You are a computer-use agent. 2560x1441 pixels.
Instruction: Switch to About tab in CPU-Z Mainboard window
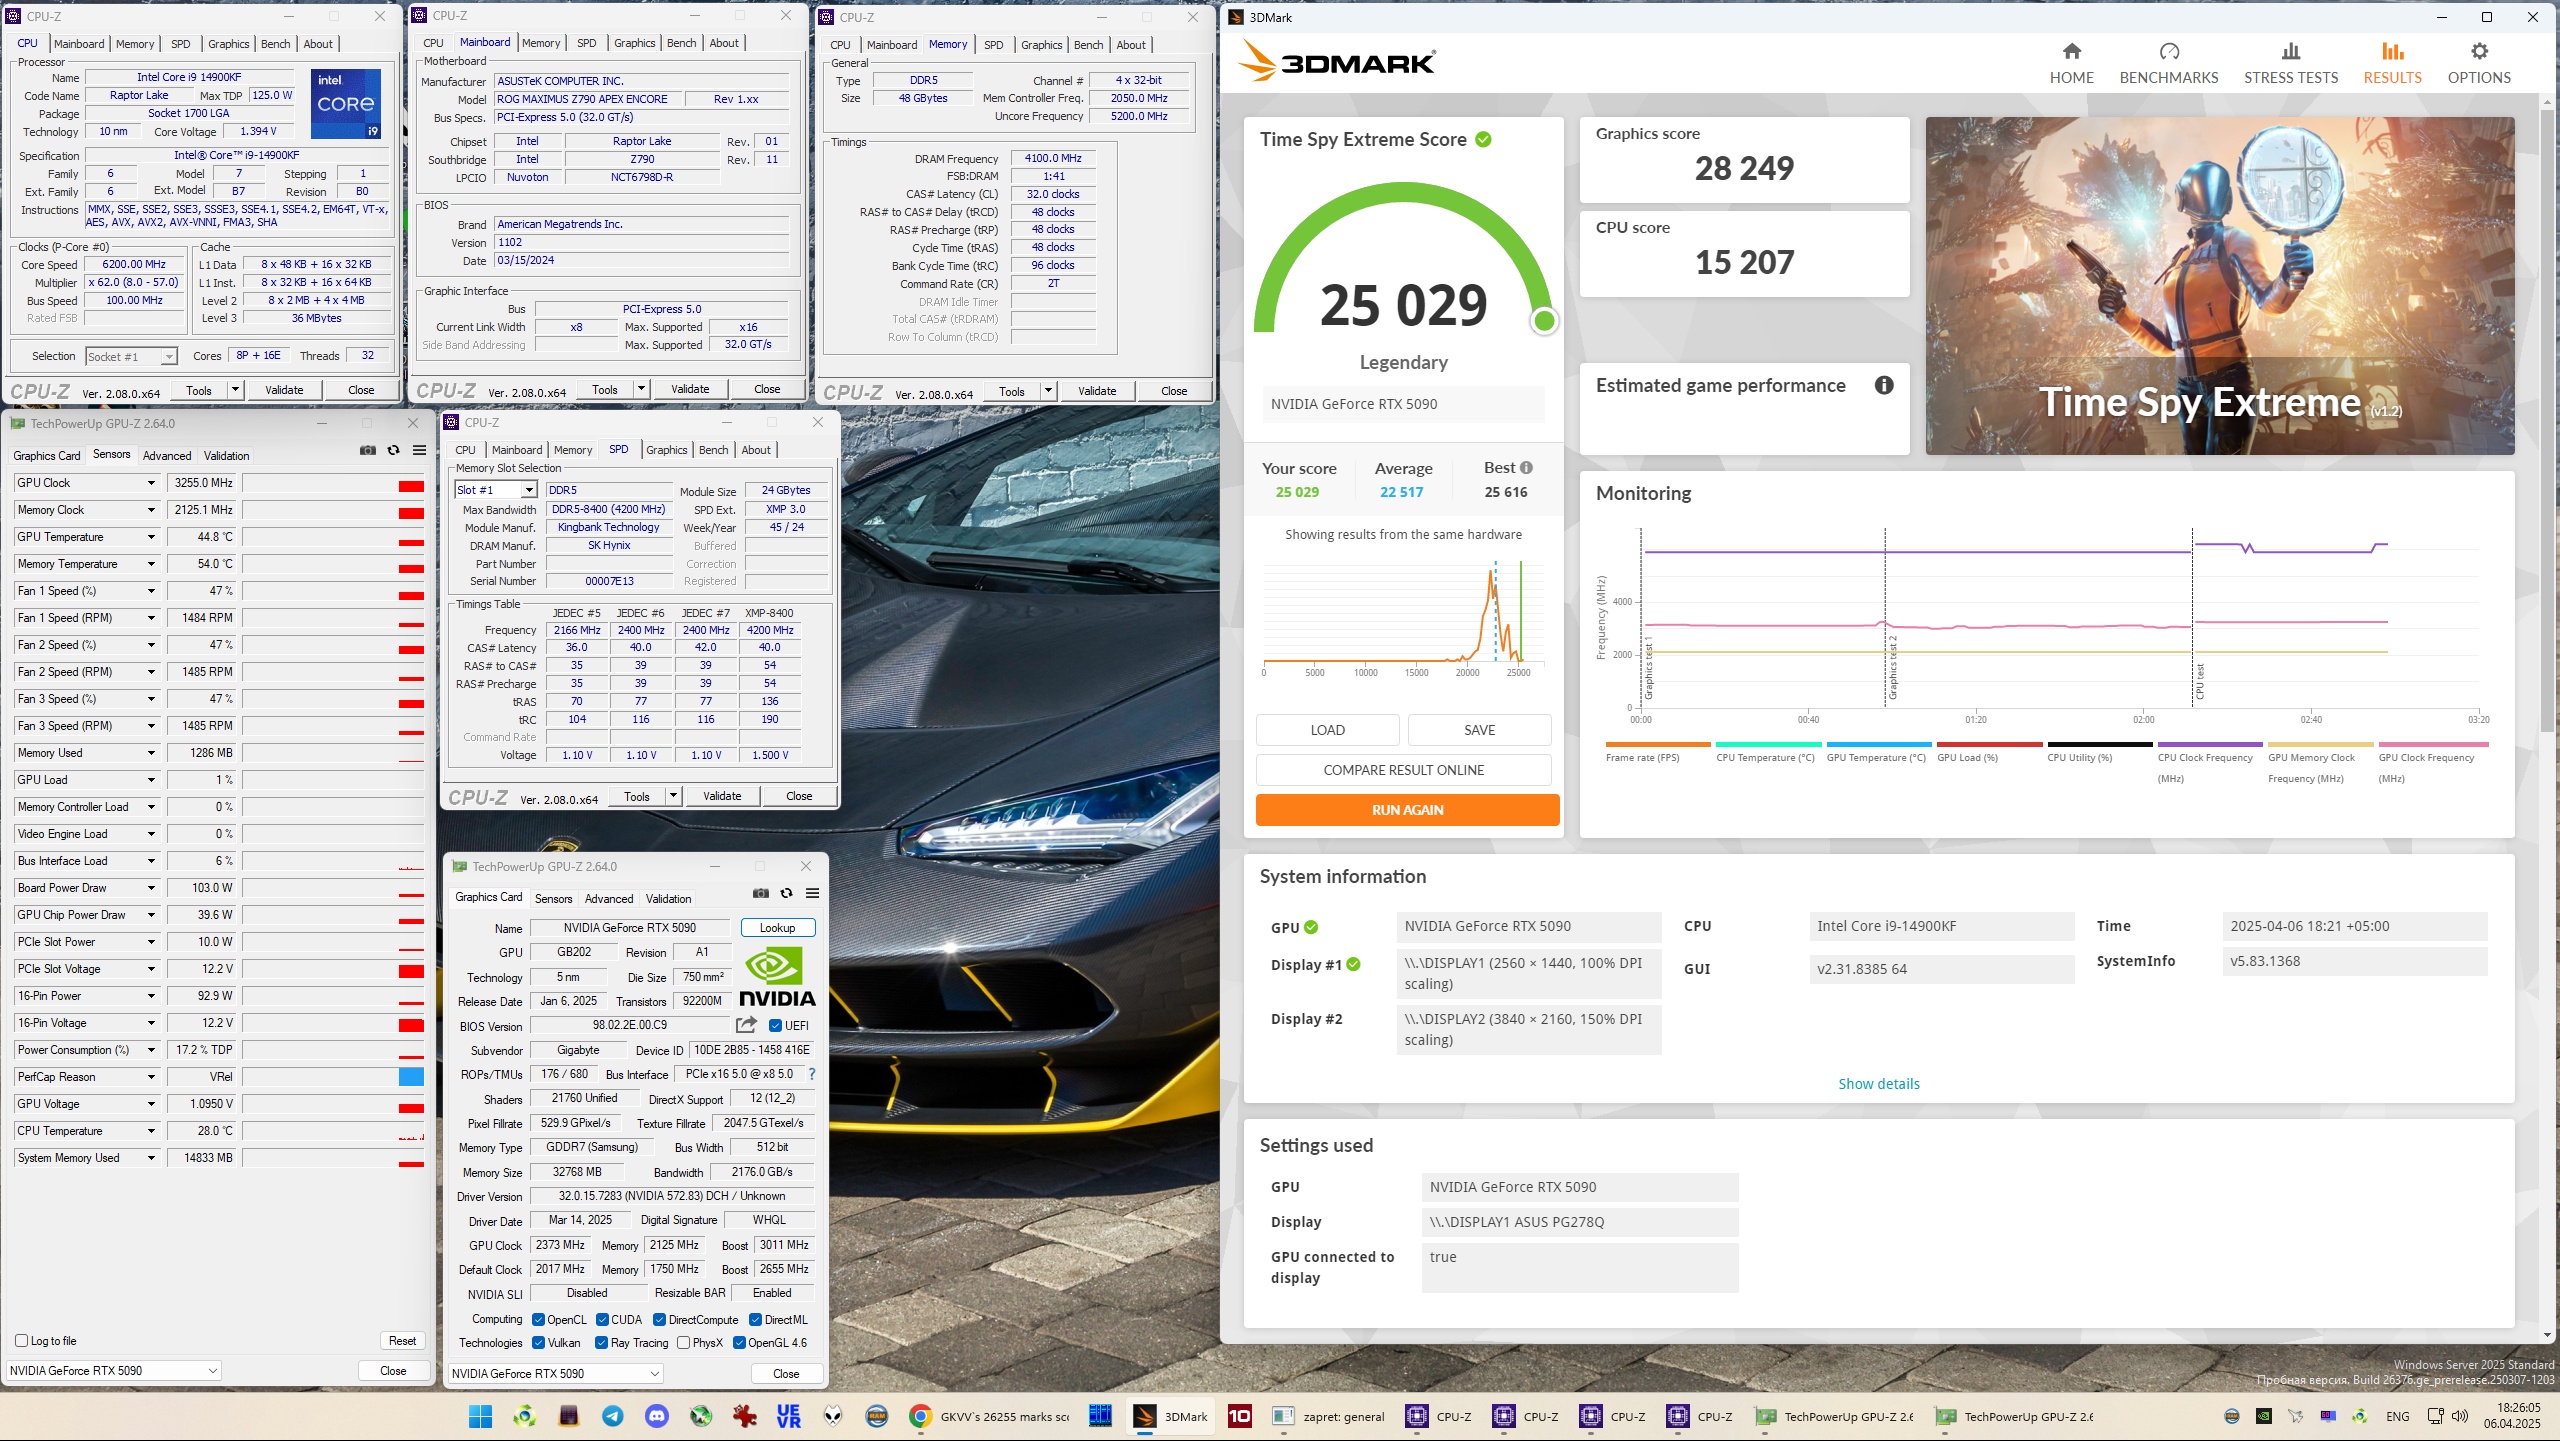coord(724,43)
